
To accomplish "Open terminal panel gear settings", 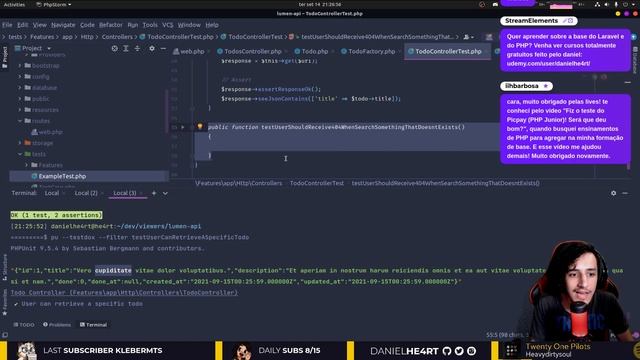I will [x=613, y=193].
